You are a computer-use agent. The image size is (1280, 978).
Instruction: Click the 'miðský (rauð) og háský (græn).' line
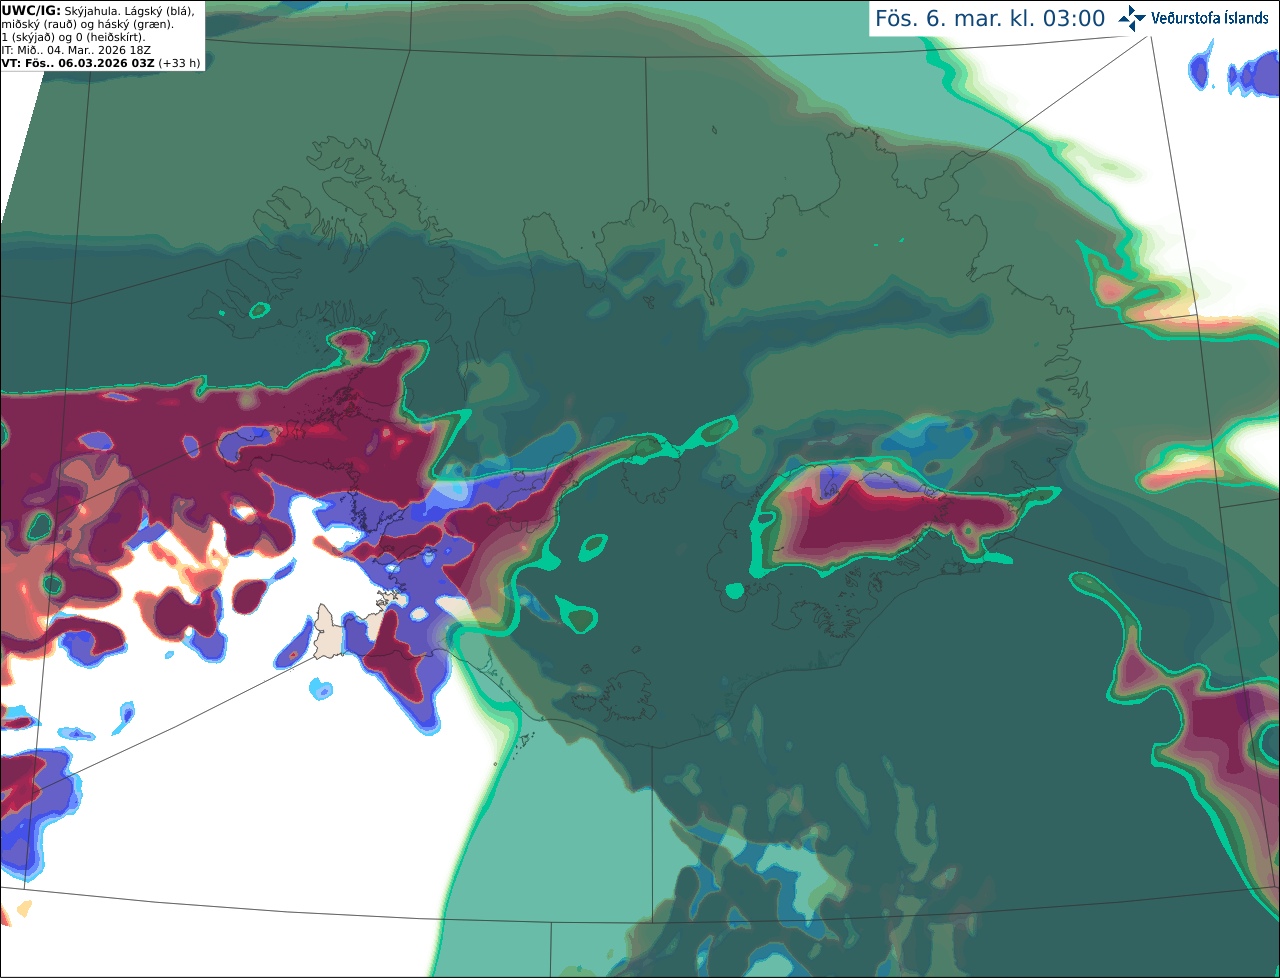(87, 23)
